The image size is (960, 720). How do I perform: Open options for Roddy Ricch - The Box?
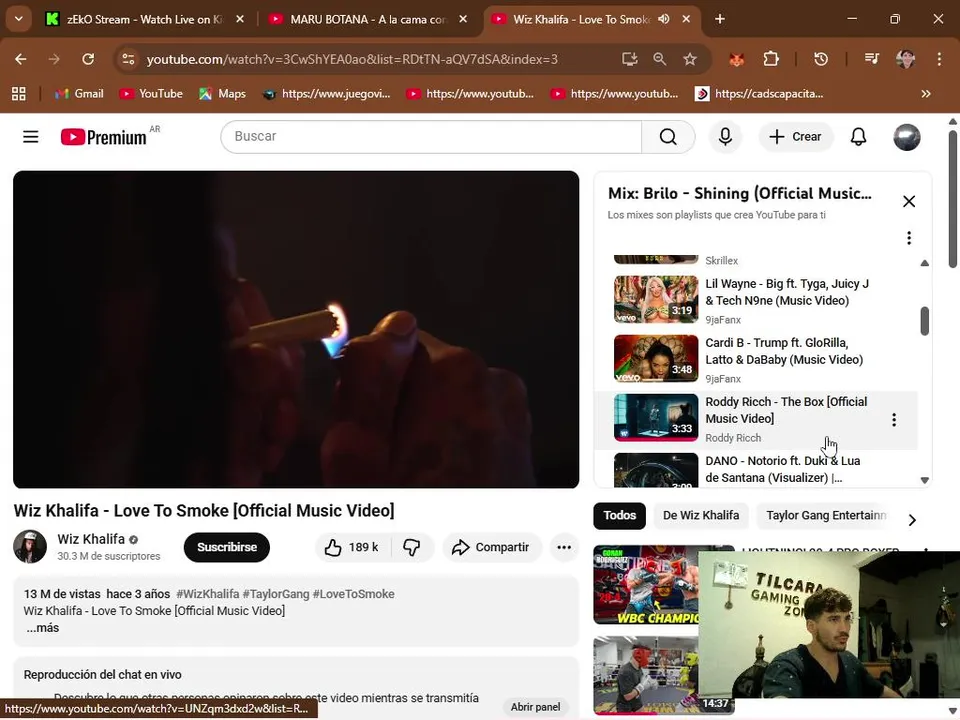point(894,419)
